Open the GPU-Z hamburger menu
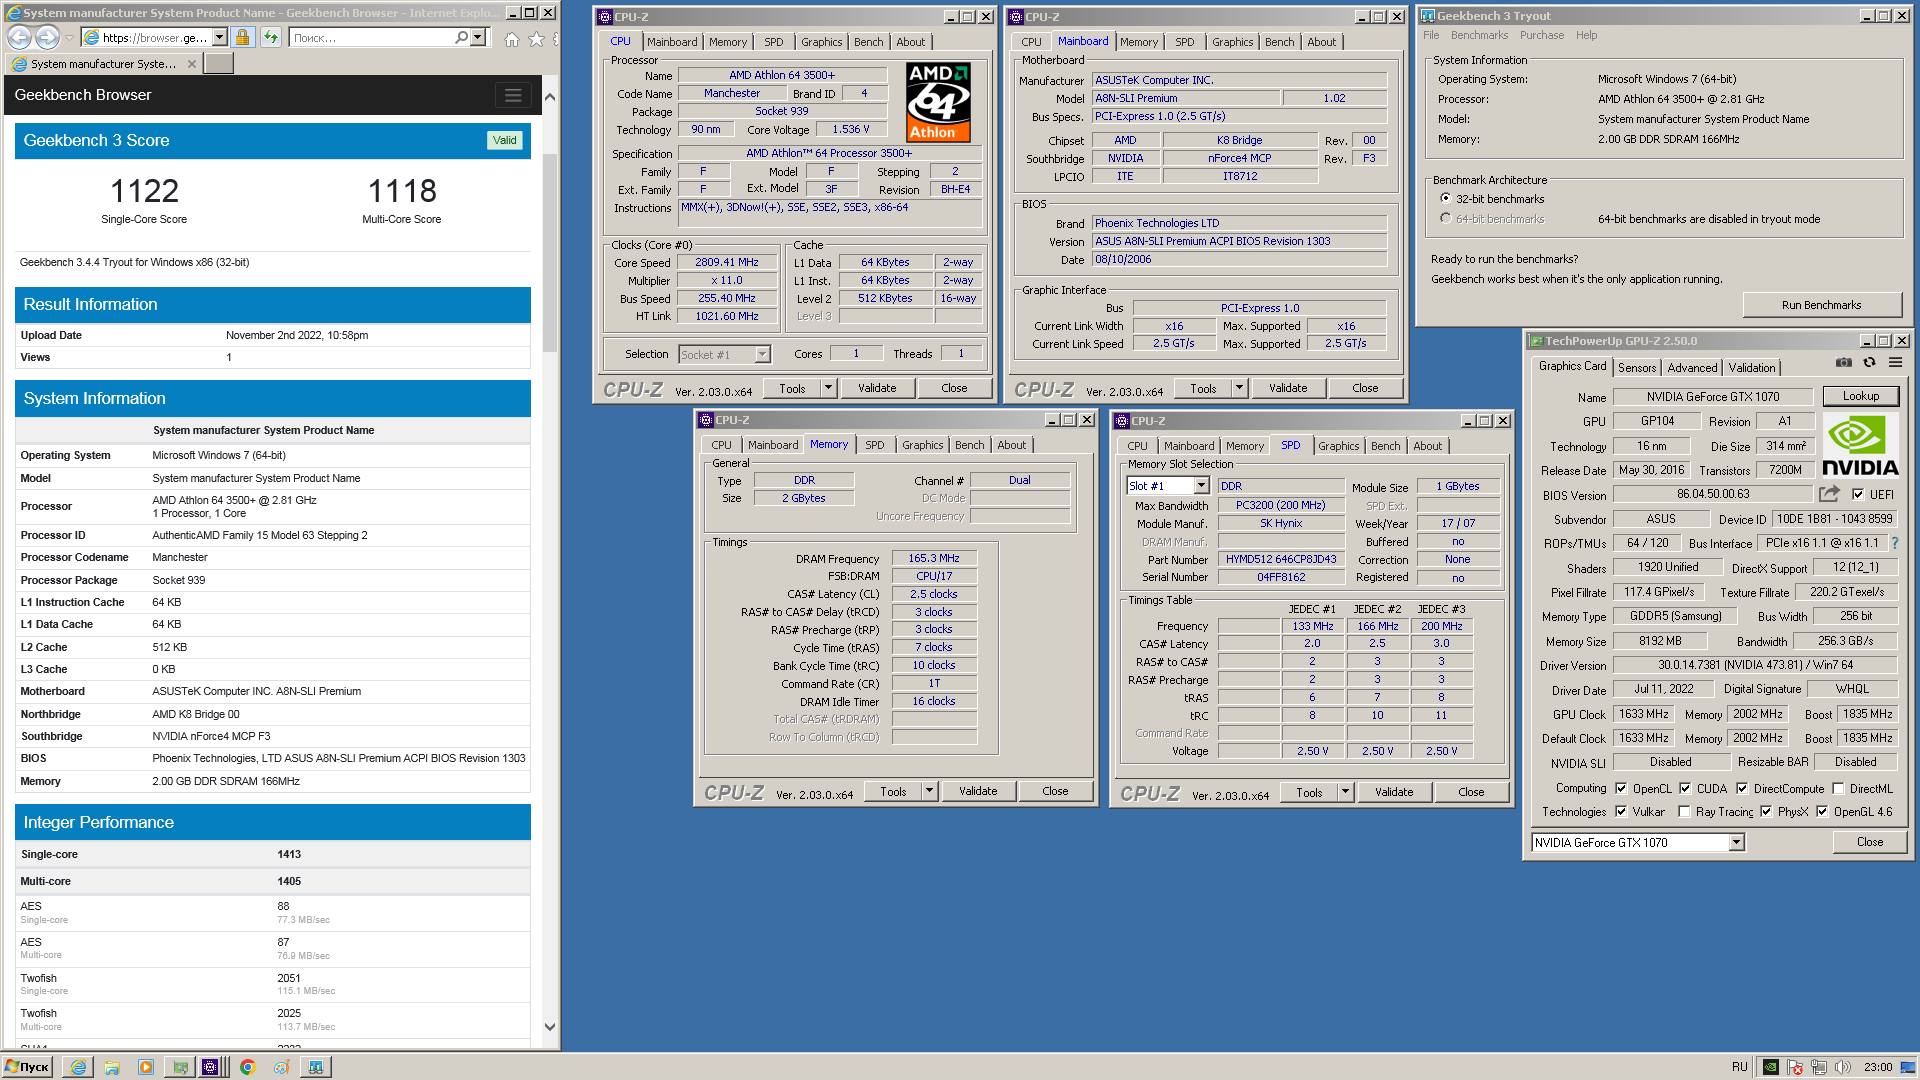 coord(1895,363)
